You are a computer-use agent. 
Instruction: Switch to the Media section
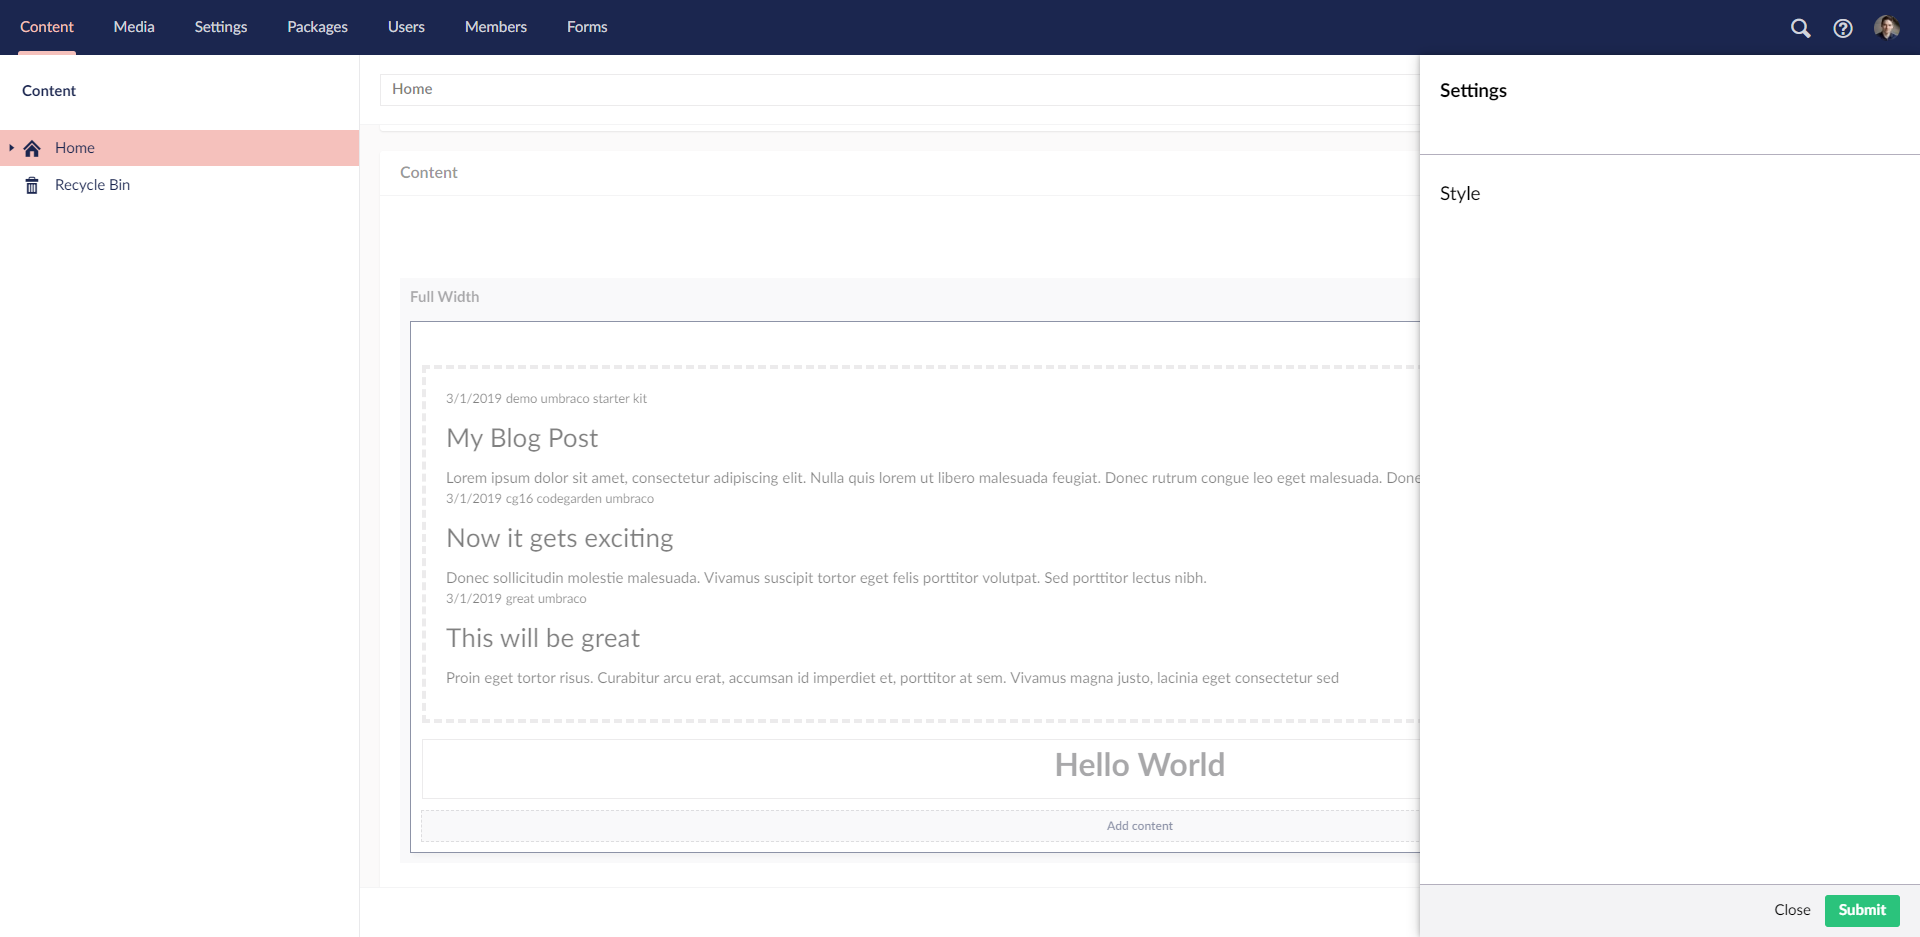point(133,27)
